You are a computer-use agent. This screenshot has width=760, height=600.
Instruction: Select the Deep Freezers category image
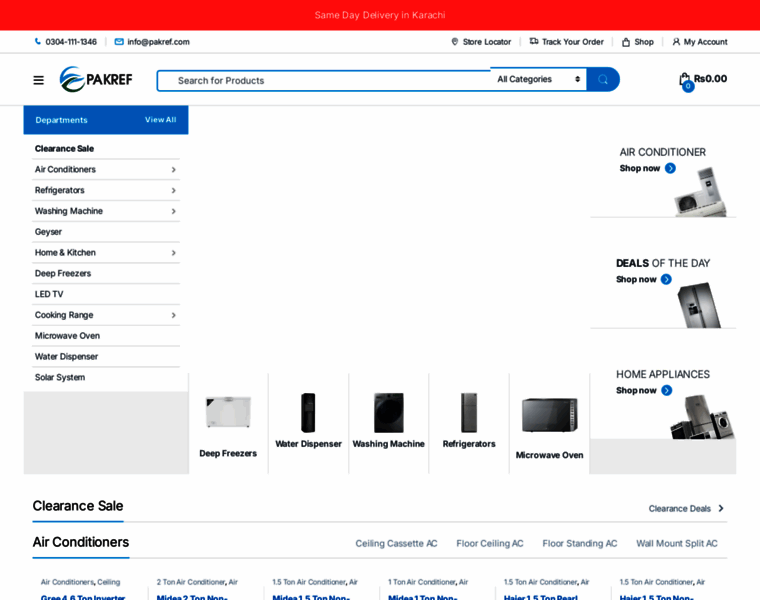tap(228, 412)
